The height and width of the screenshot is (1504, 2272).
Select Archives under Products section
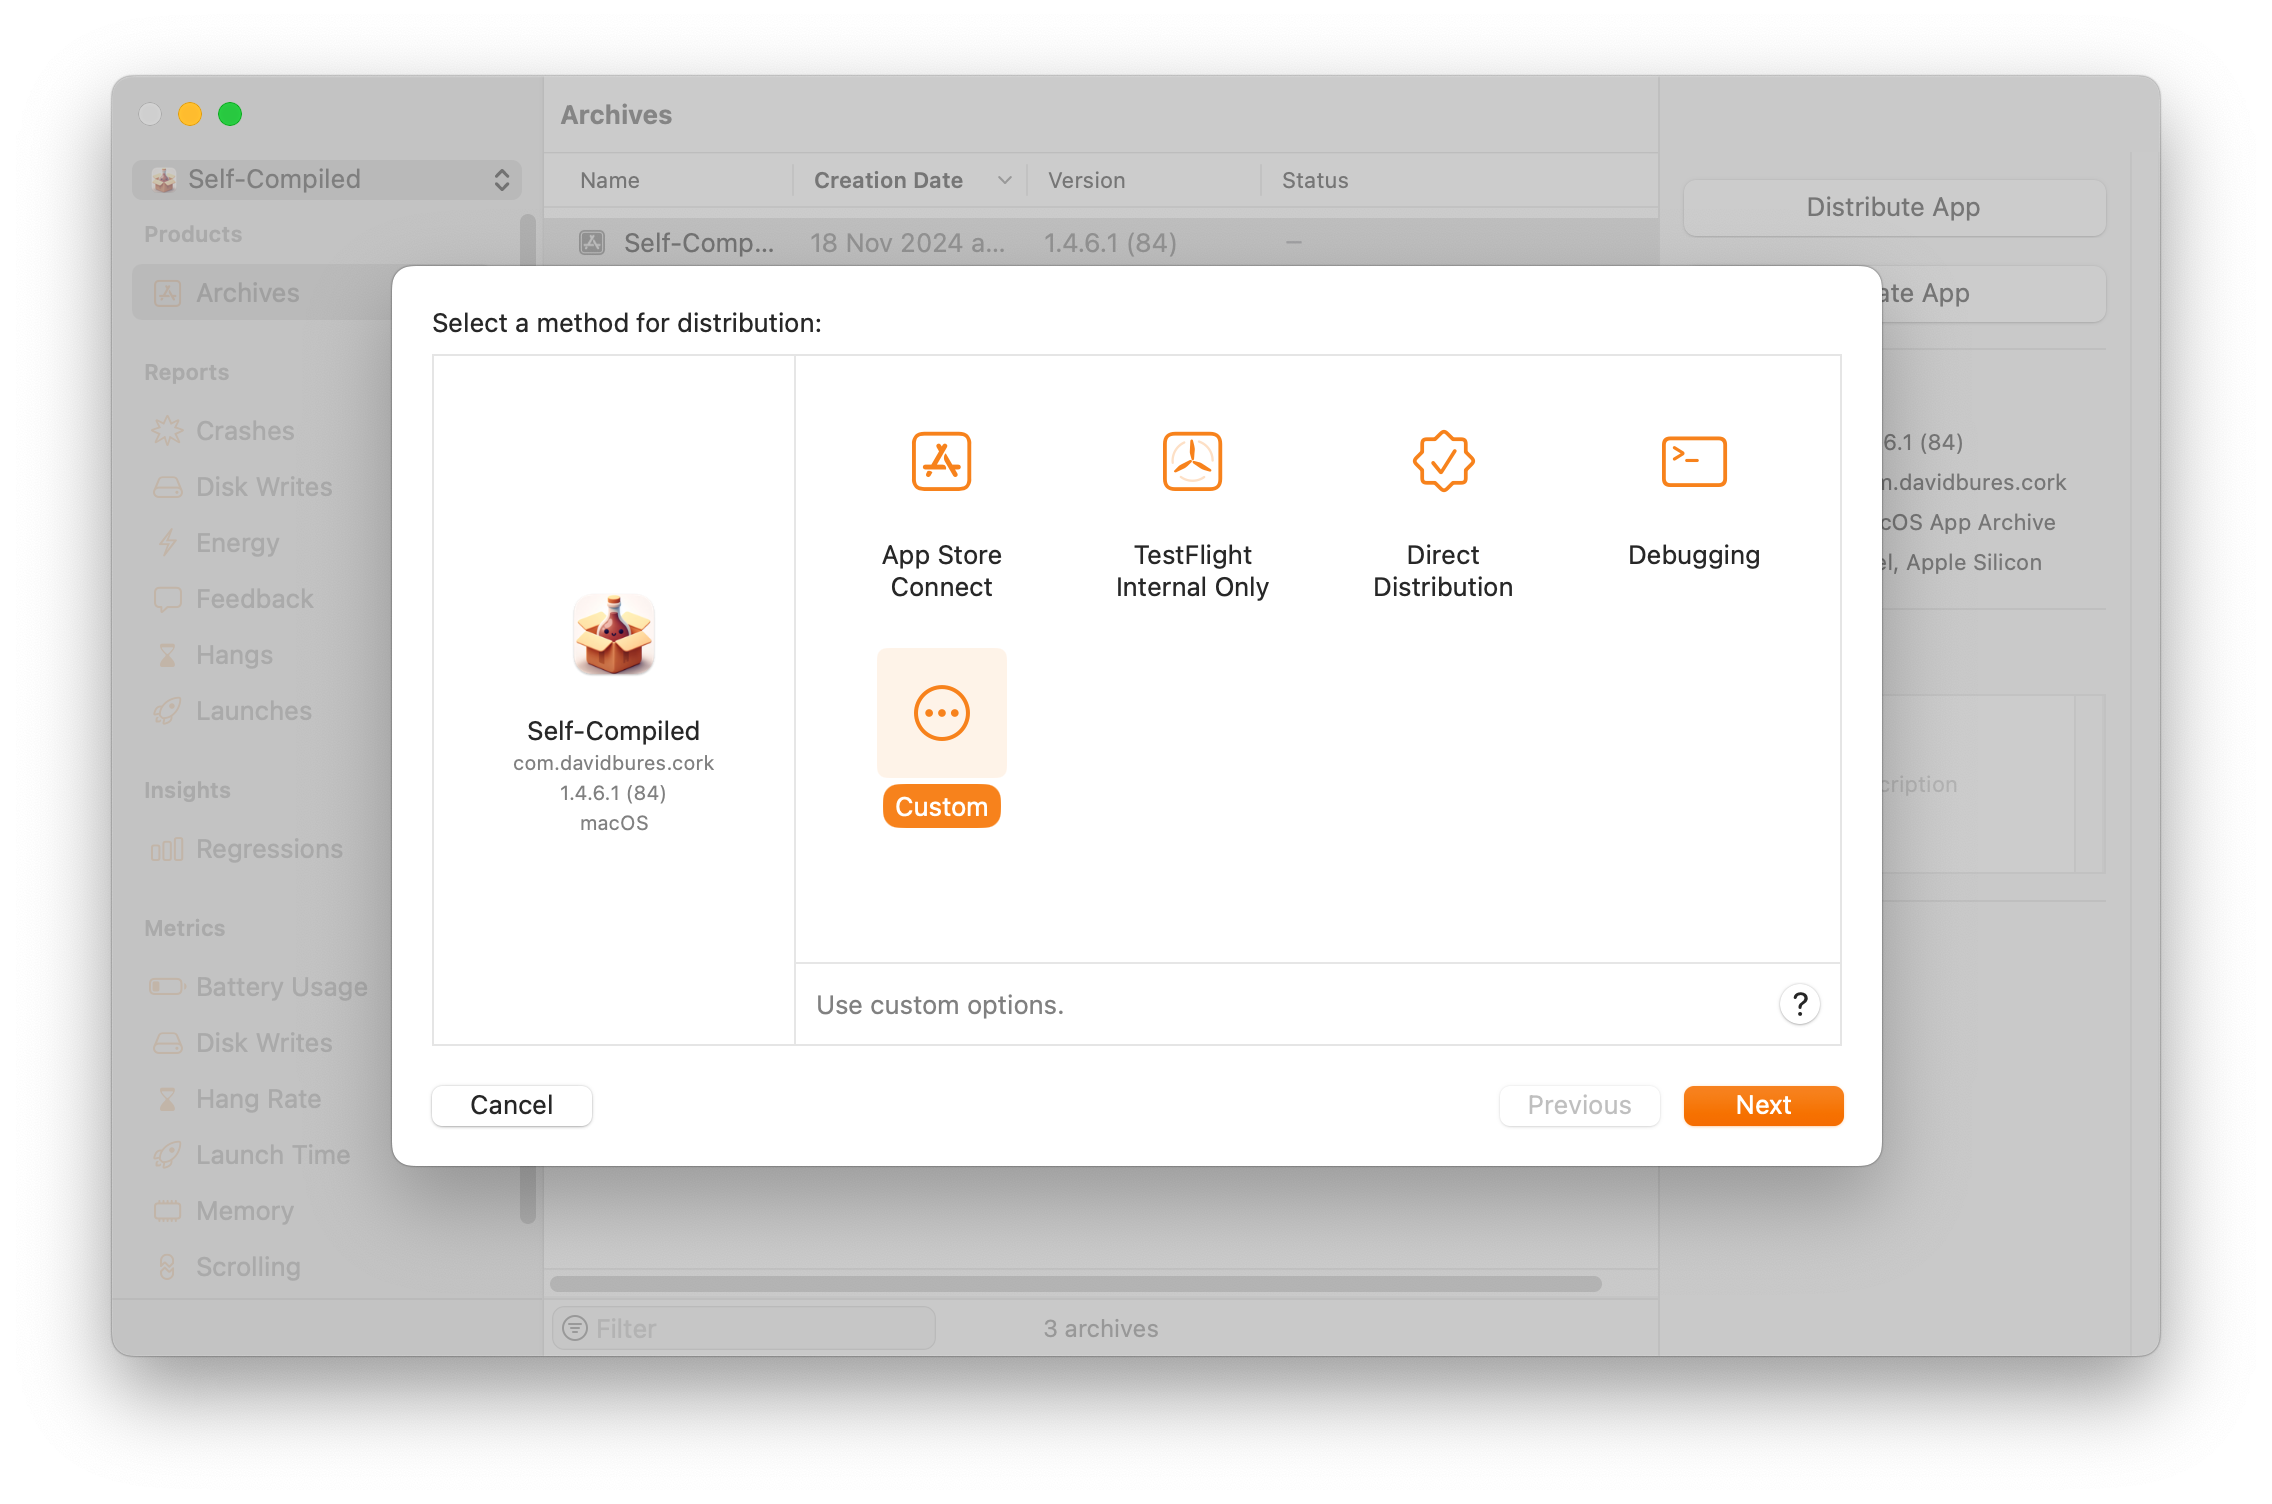point(247,292)
